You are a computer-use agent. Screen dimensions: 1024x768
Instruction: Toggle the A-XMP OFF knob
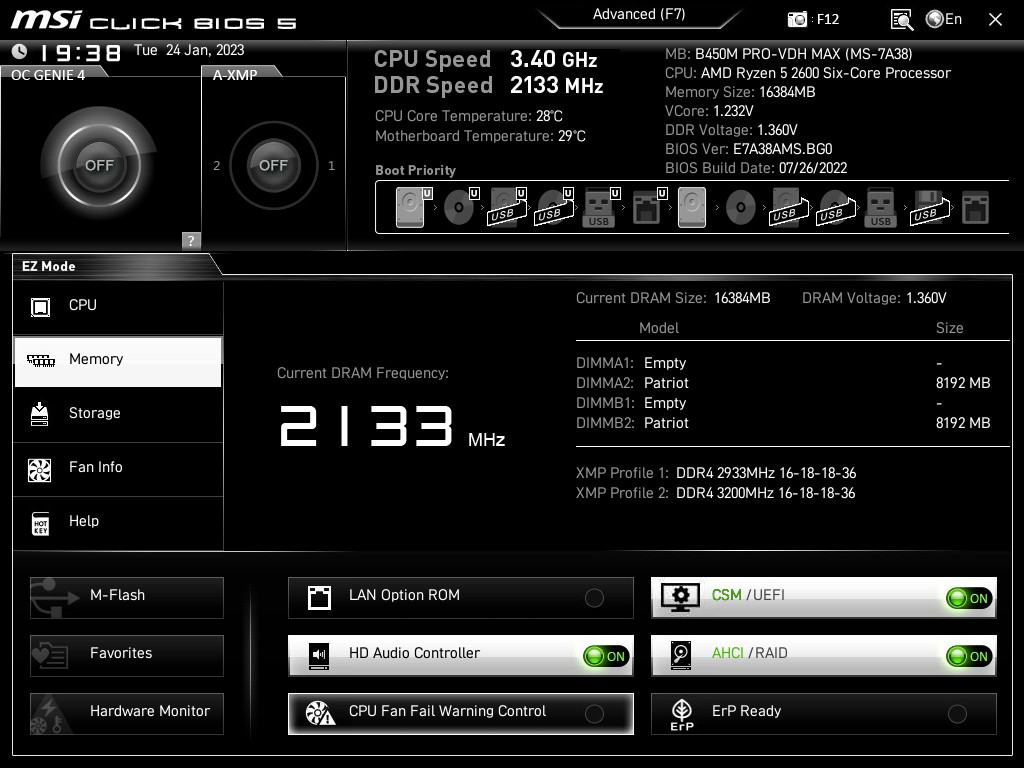(x=273, y=165)
